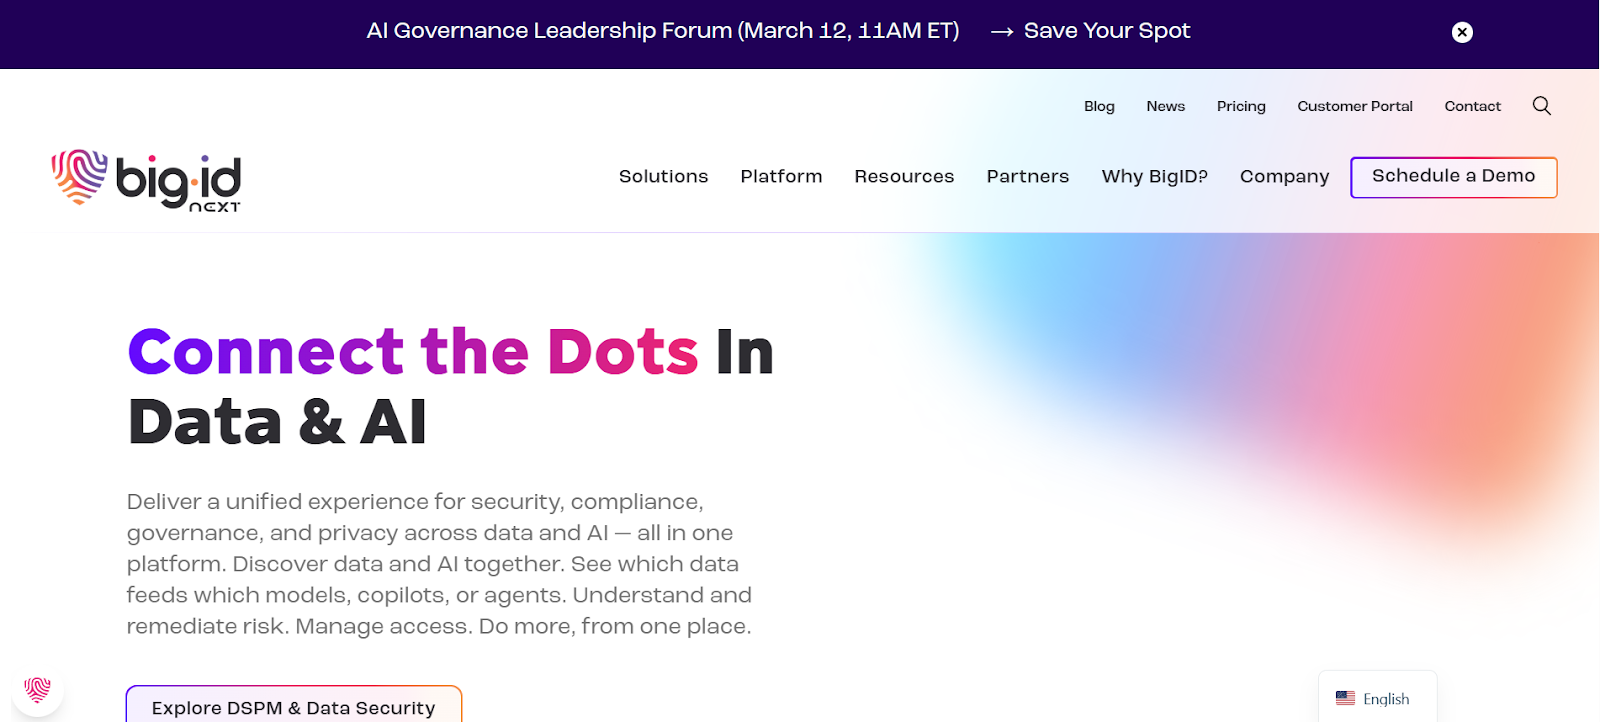This screenshot has width=1600, height=722.
Task: Select Why BigID? in navigation
Action: (1154, 177)
